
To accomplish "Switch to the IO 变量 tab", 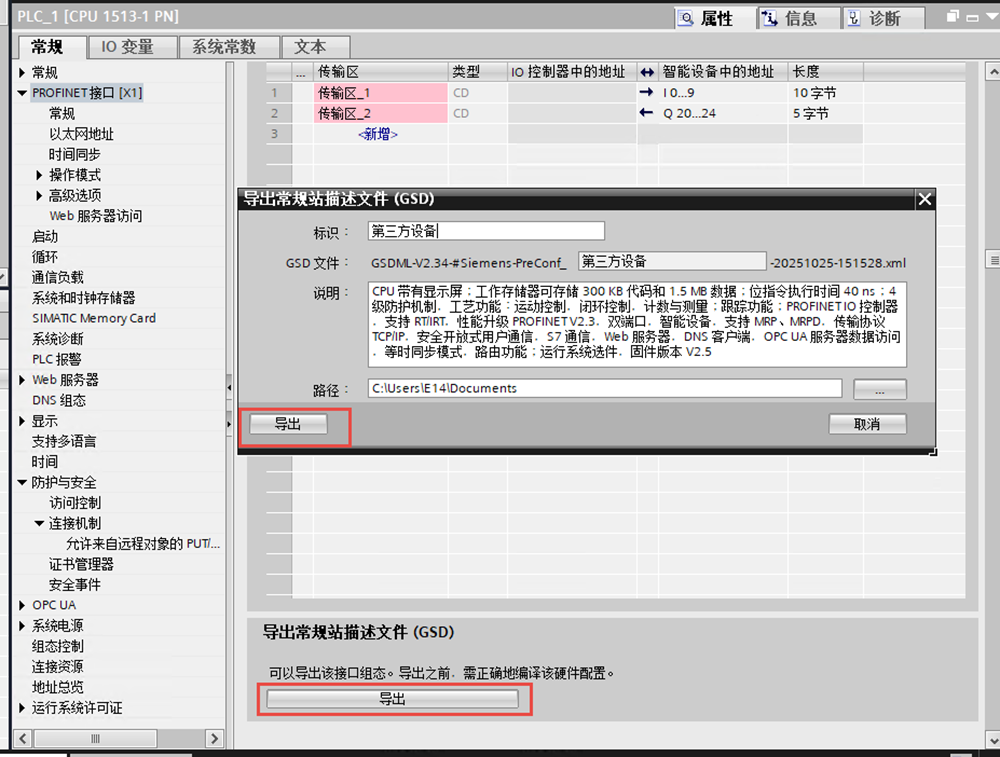I will pos(127,47).
